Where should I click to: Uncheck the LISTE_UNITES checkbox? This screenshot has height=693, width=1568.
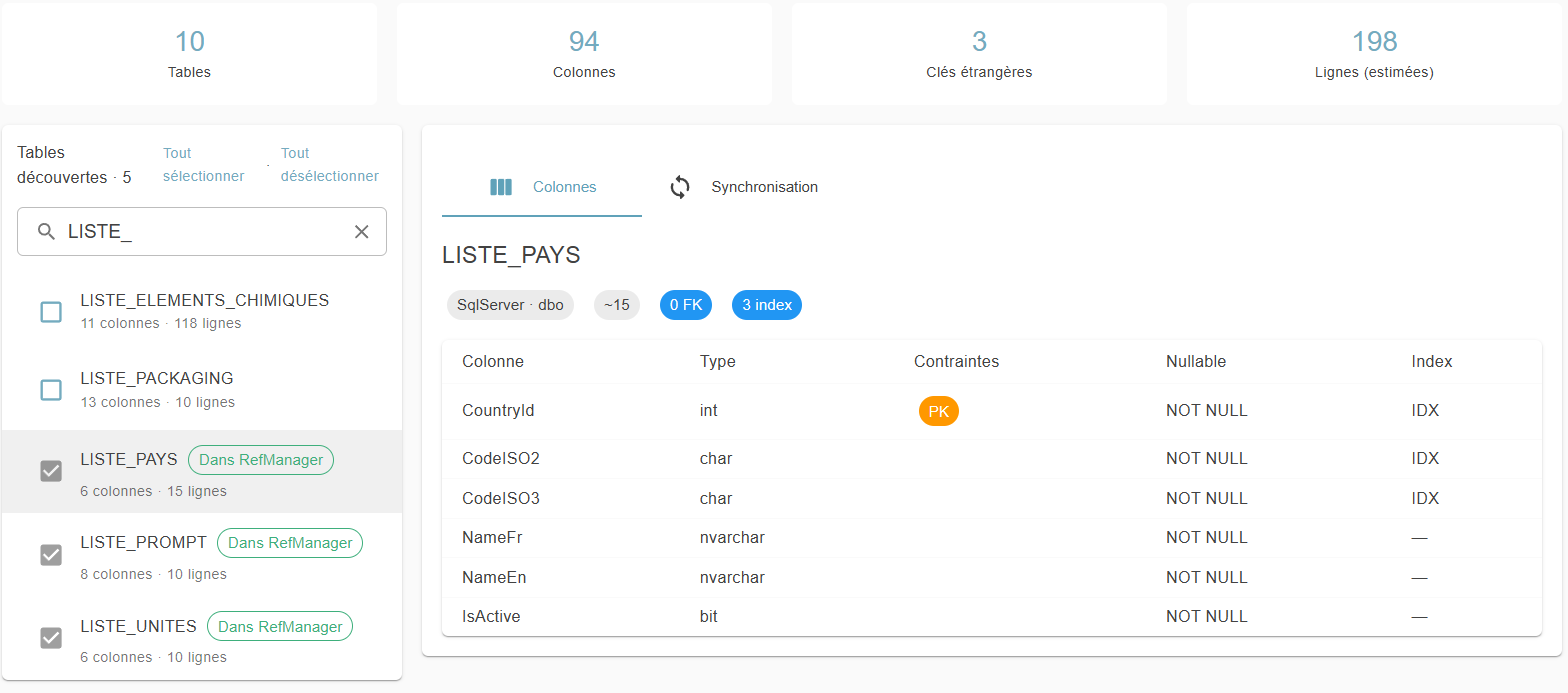51,637
